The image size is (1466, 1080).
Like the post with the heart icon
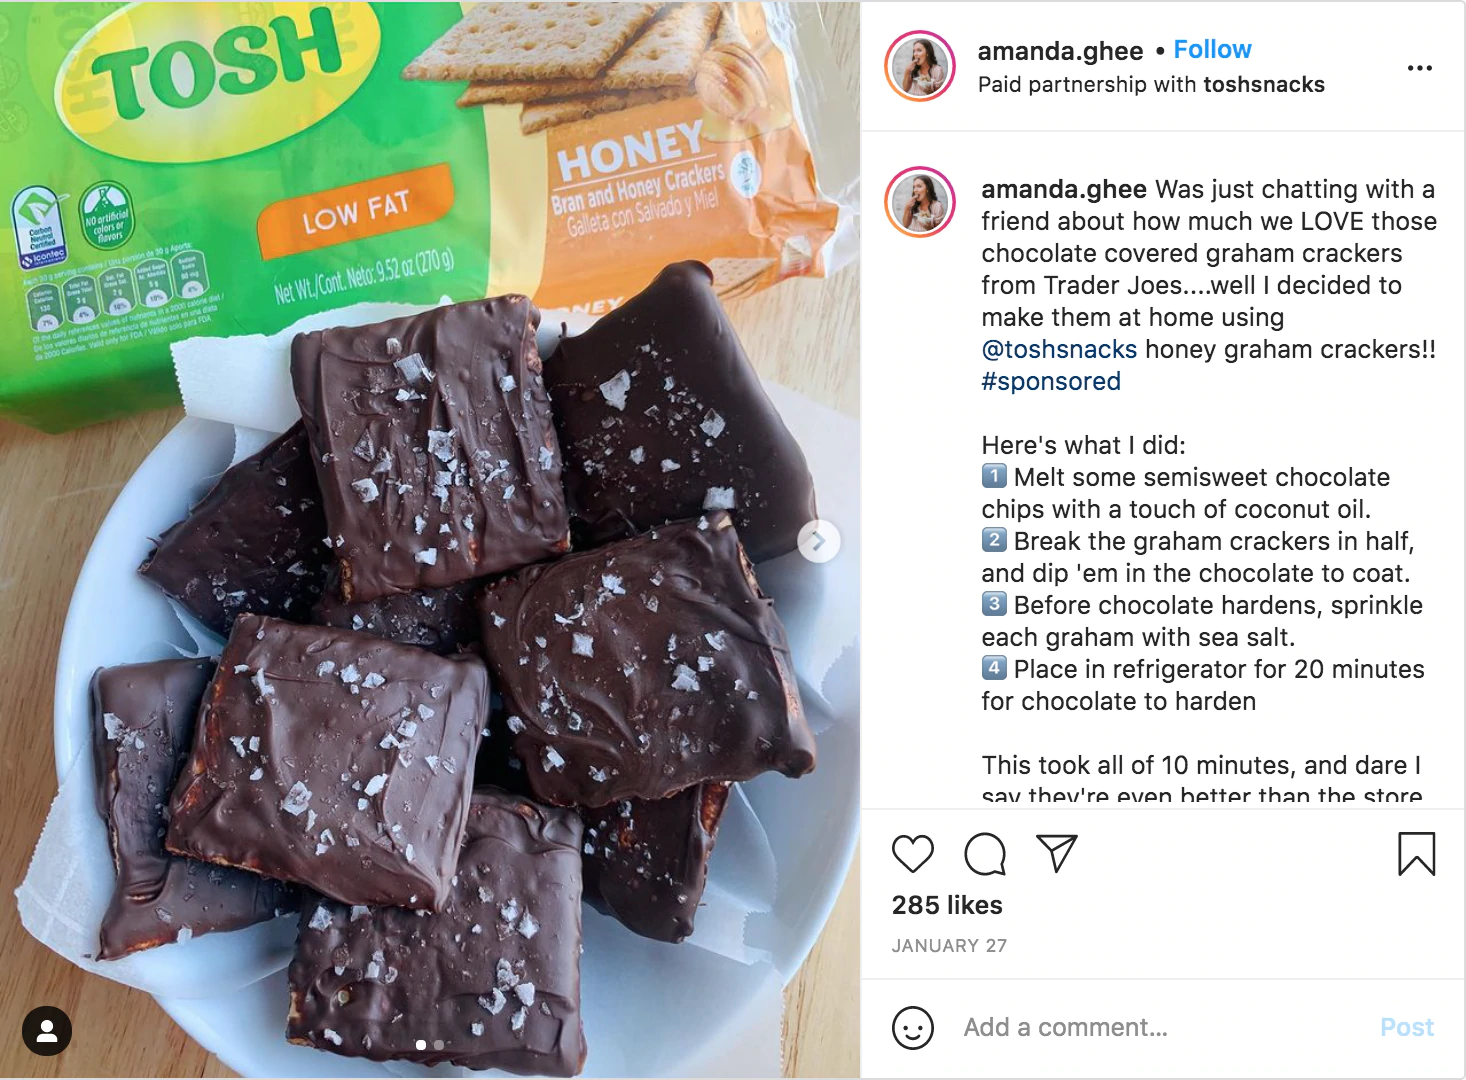coord(912,854)
